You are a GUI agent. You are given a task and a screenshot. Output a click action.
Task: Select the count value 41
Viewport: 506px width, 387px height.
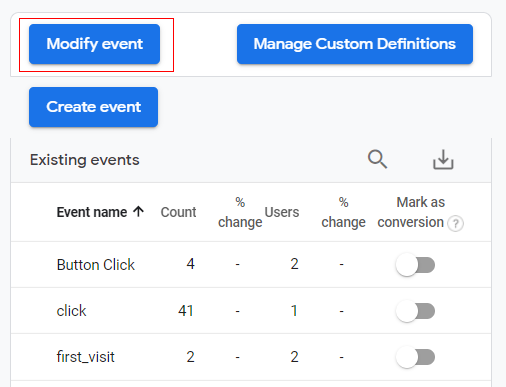point(186,311)
